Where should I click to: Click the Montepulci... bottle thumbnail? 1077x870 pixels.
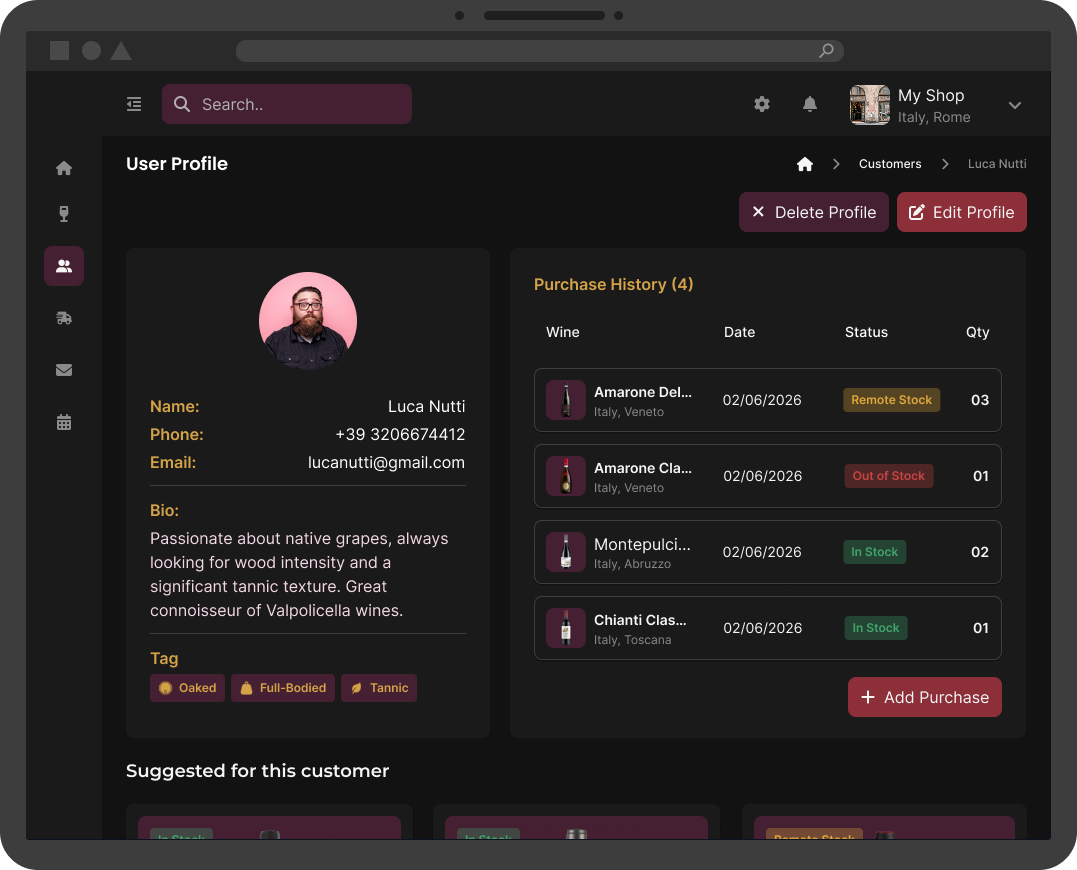[565, 551]
